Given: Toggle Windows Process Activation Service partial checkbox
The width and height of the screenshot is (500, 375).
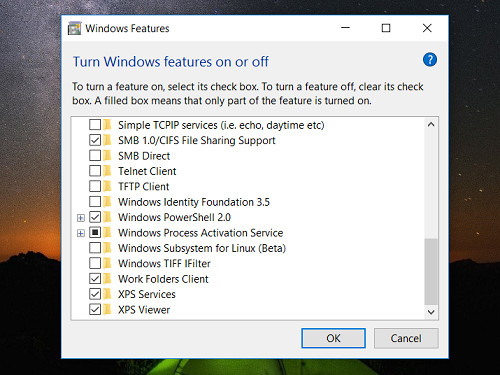Looking at the screenshot, I should (95, 232).
